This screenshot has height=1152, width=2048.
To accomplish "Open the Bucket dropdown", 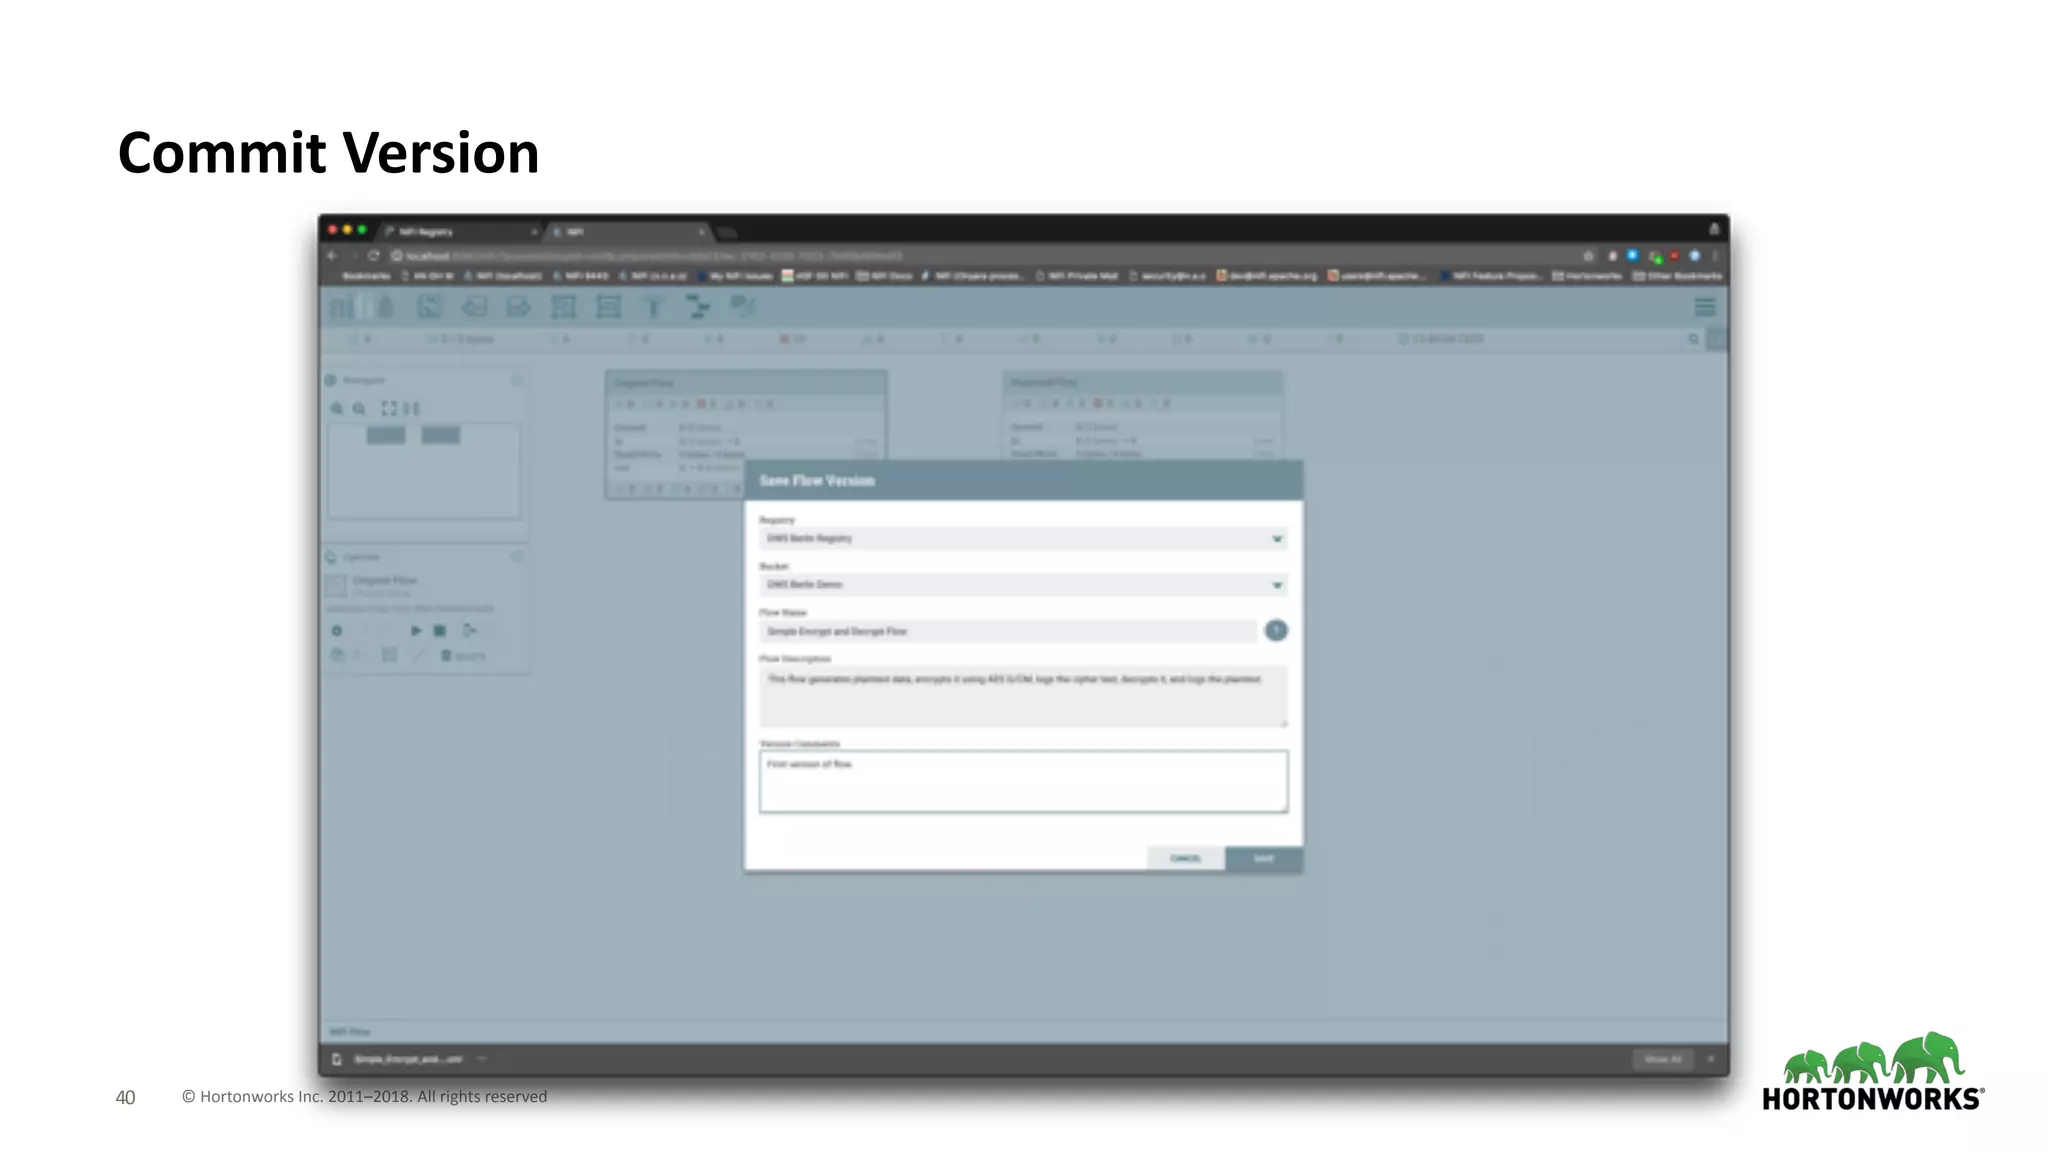I will coord(1023,585).
